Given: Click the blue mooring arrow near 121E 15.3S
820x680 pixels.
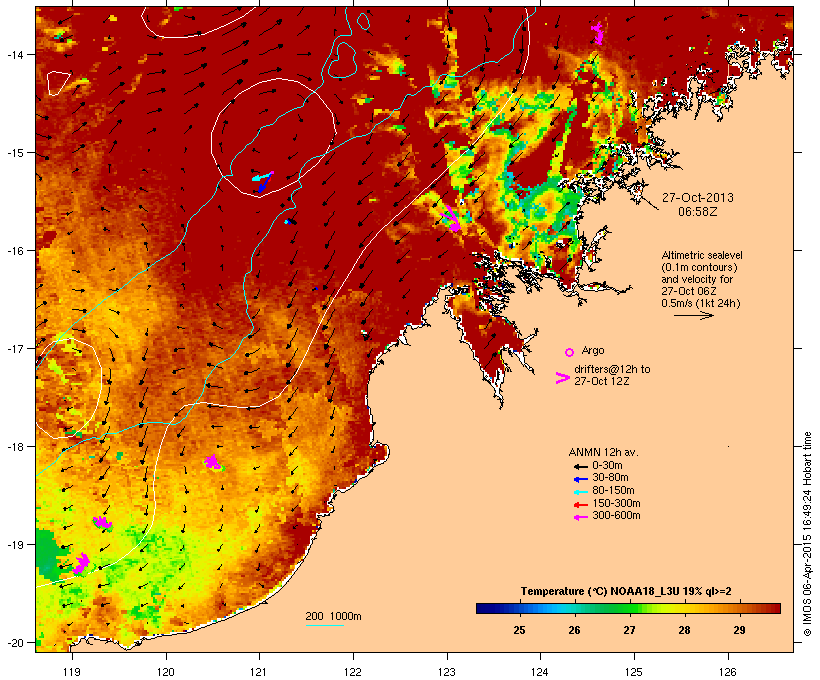Looking at the screenshot, I should click(265, 183).
